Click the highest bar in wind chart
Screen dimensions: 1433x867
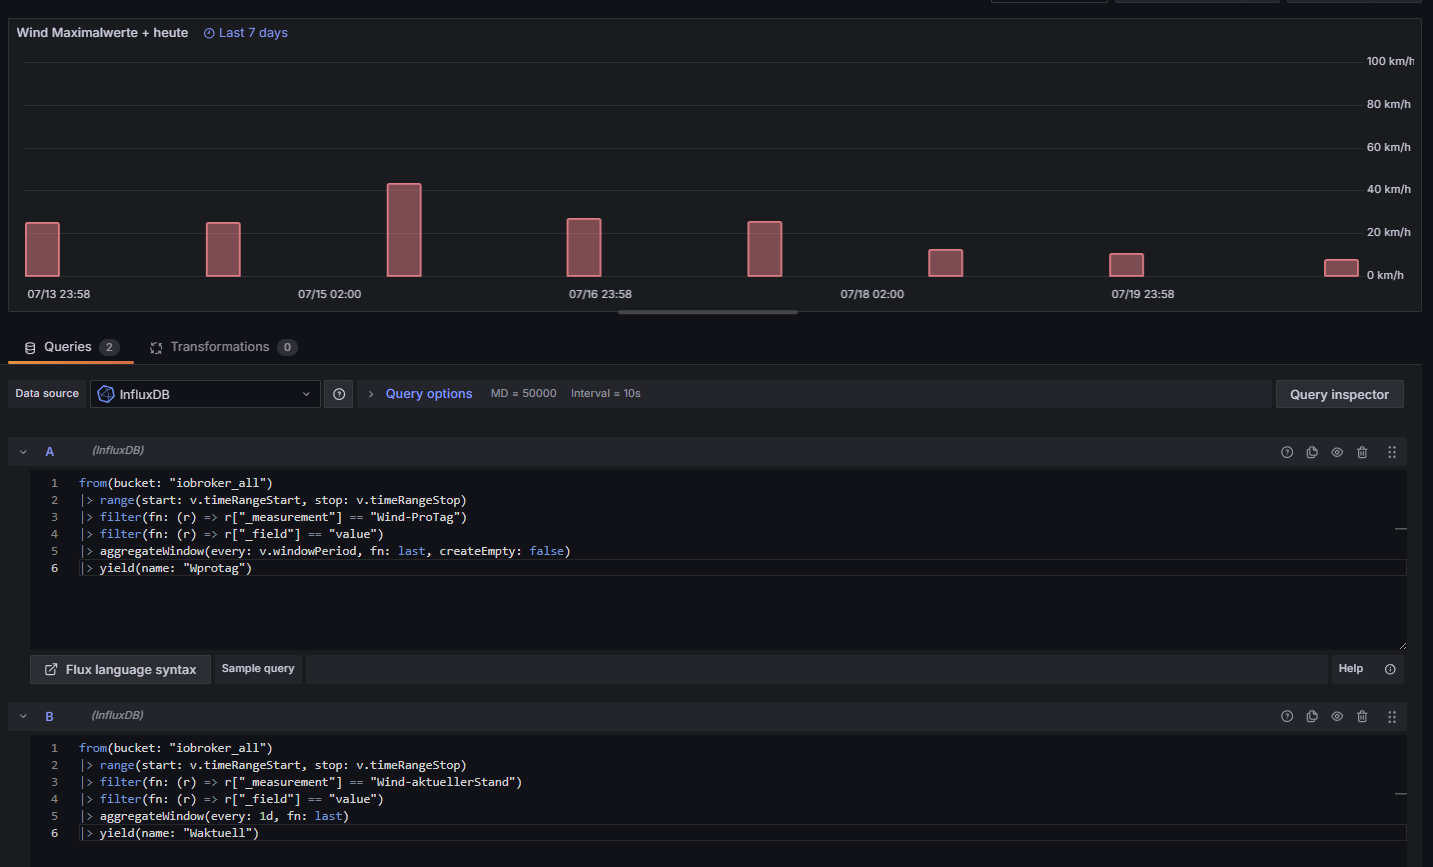click(404, 230)
